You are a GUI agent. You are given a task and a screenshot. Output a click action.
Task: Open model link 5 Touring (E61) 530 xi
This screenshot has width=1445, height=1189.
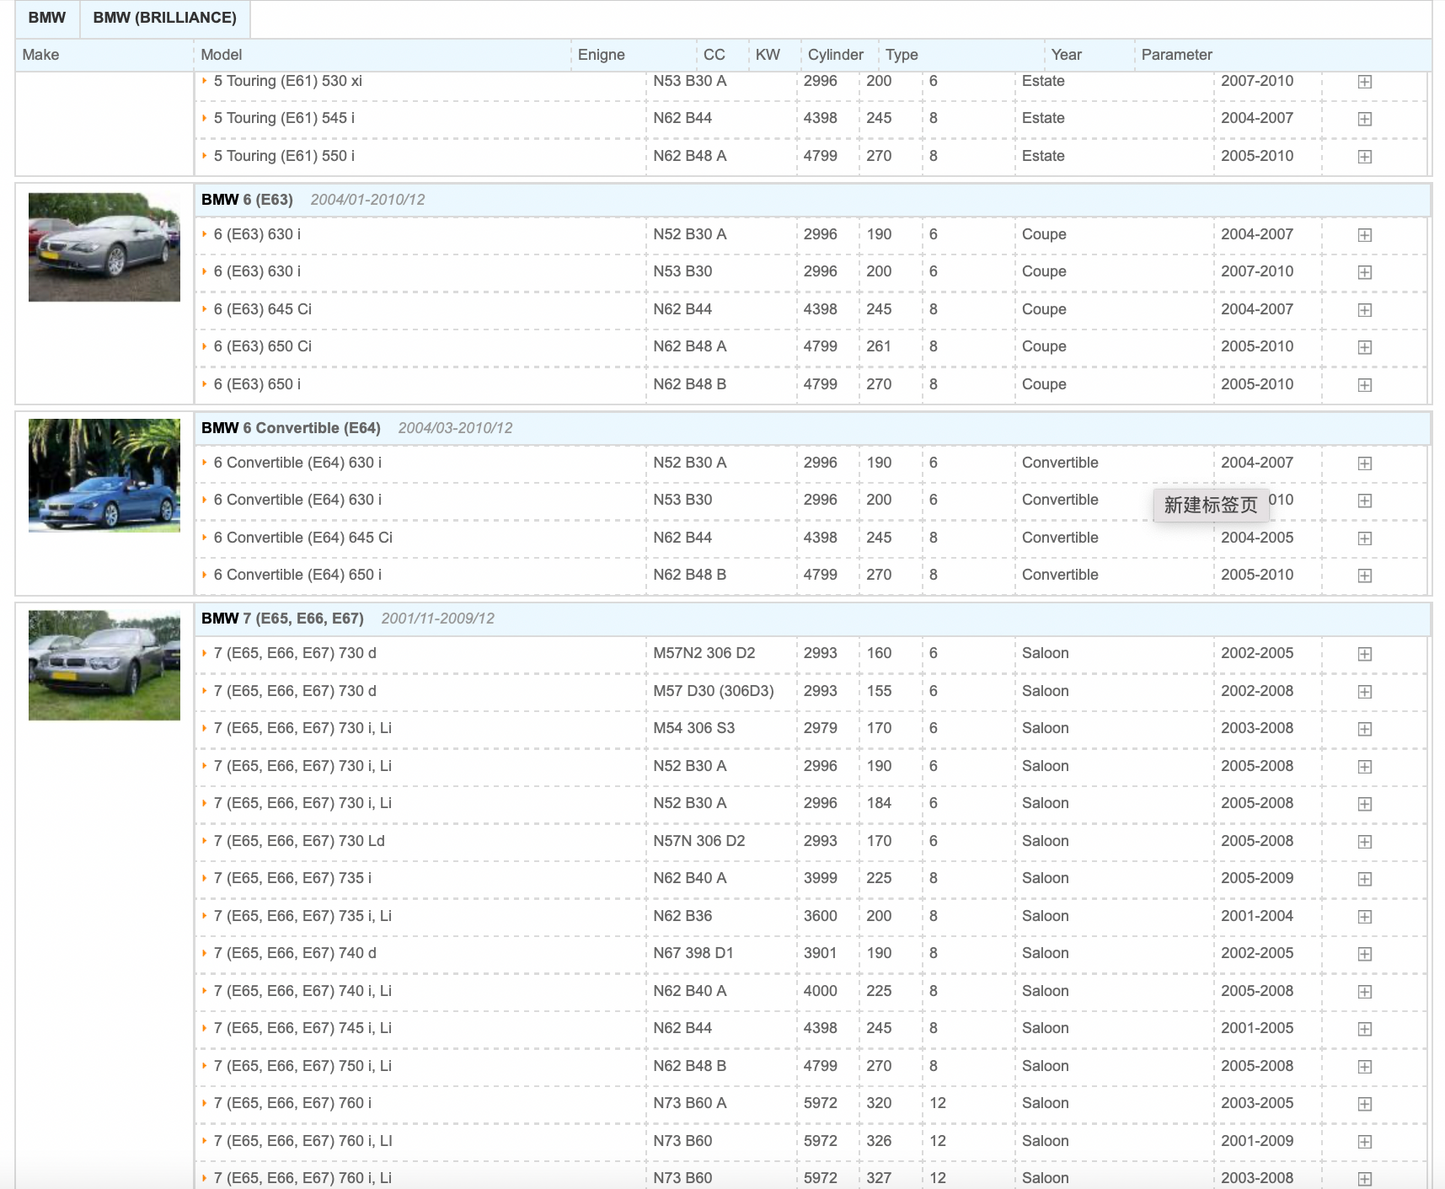tap(288, 81)
